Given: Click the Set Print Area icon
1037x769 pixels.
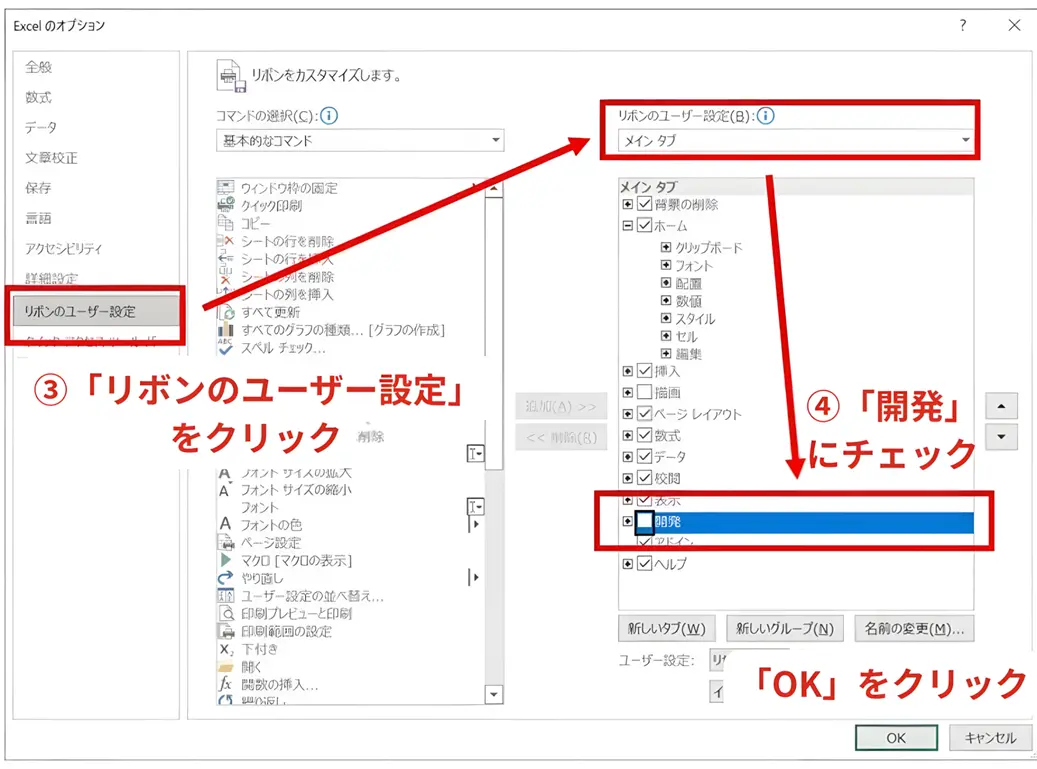Looking at the screenshot, I should click(x=226, y=631).
